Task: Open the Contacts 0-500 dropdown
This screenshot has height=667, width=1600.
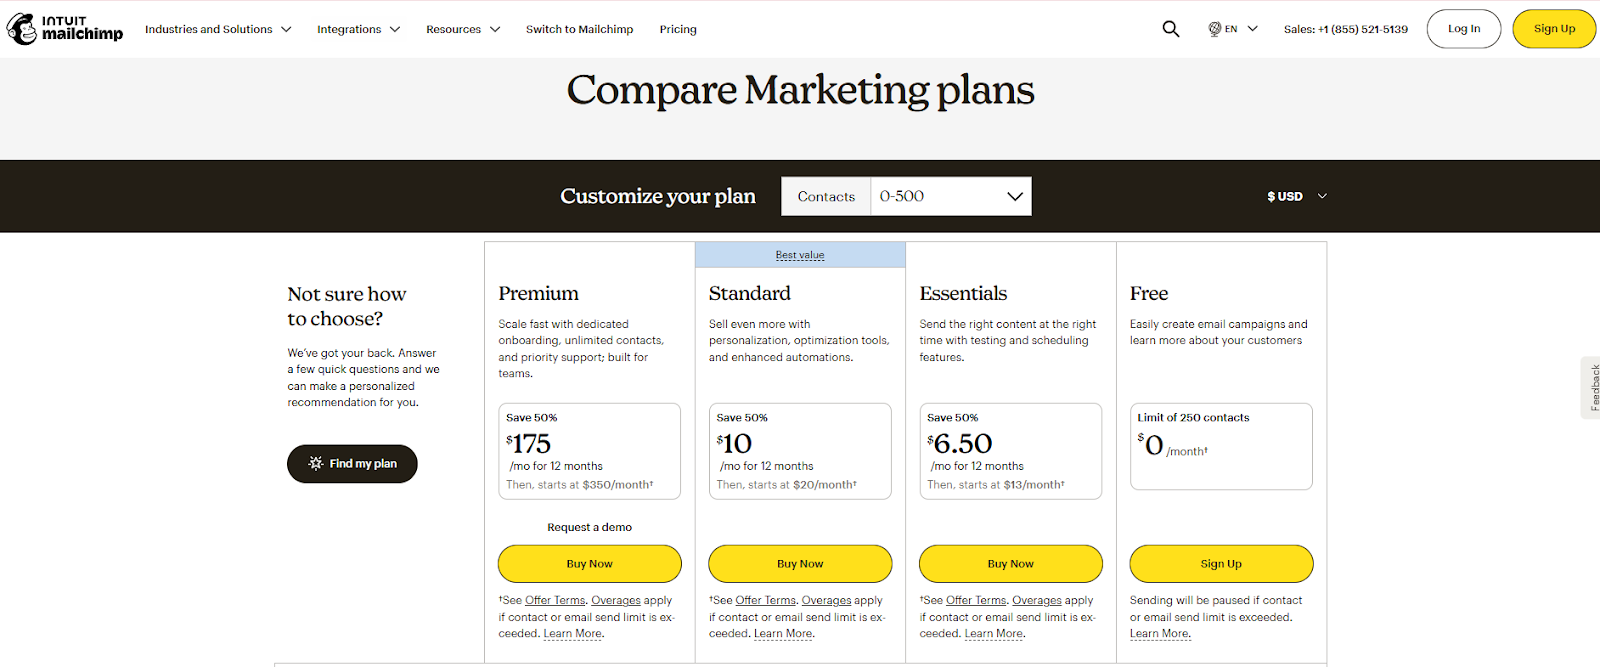Action: [950, 196]
